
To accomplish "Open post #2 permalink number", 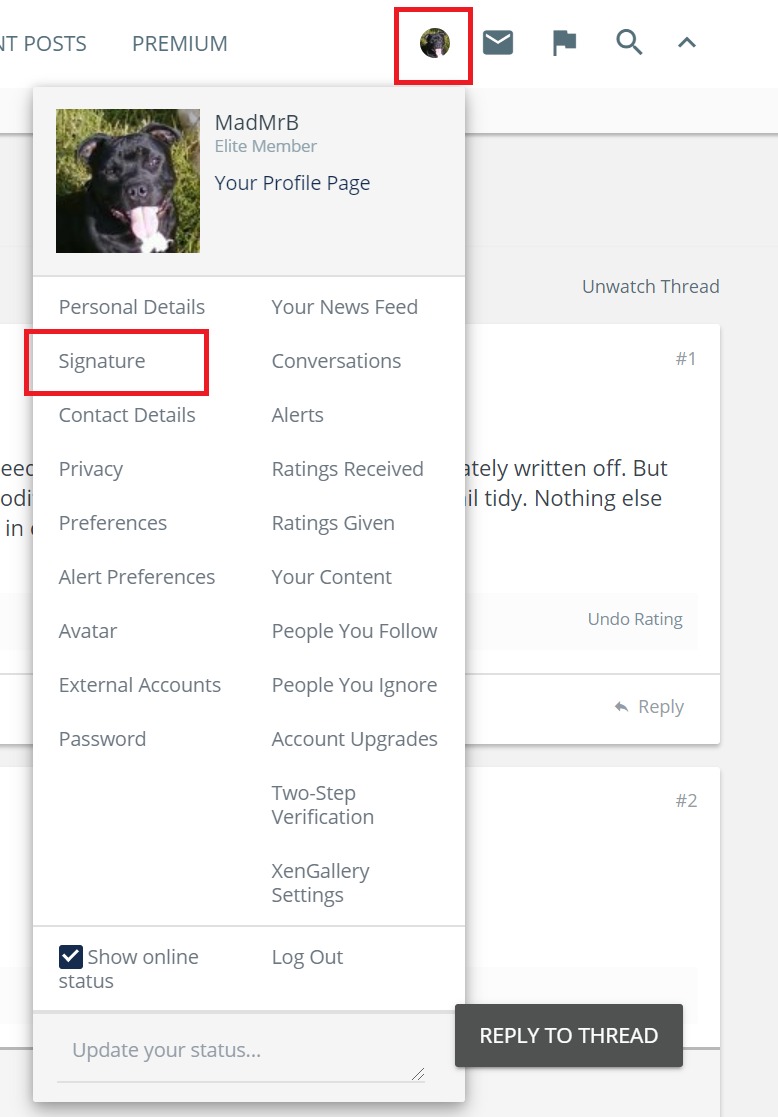I will point(686,801).
